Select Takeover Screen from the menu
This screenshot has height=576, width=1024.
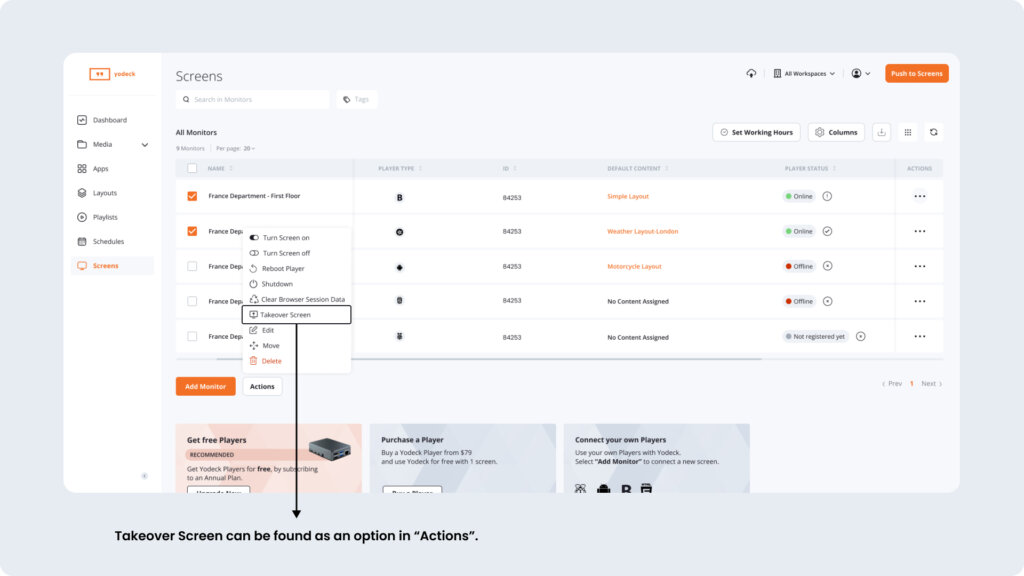286,315
